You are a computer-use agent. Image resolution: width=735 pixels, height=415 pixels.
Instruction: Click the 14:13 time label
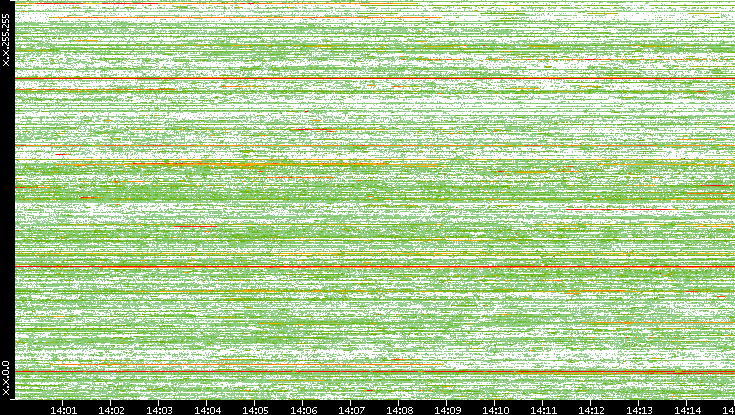[639, 410]
